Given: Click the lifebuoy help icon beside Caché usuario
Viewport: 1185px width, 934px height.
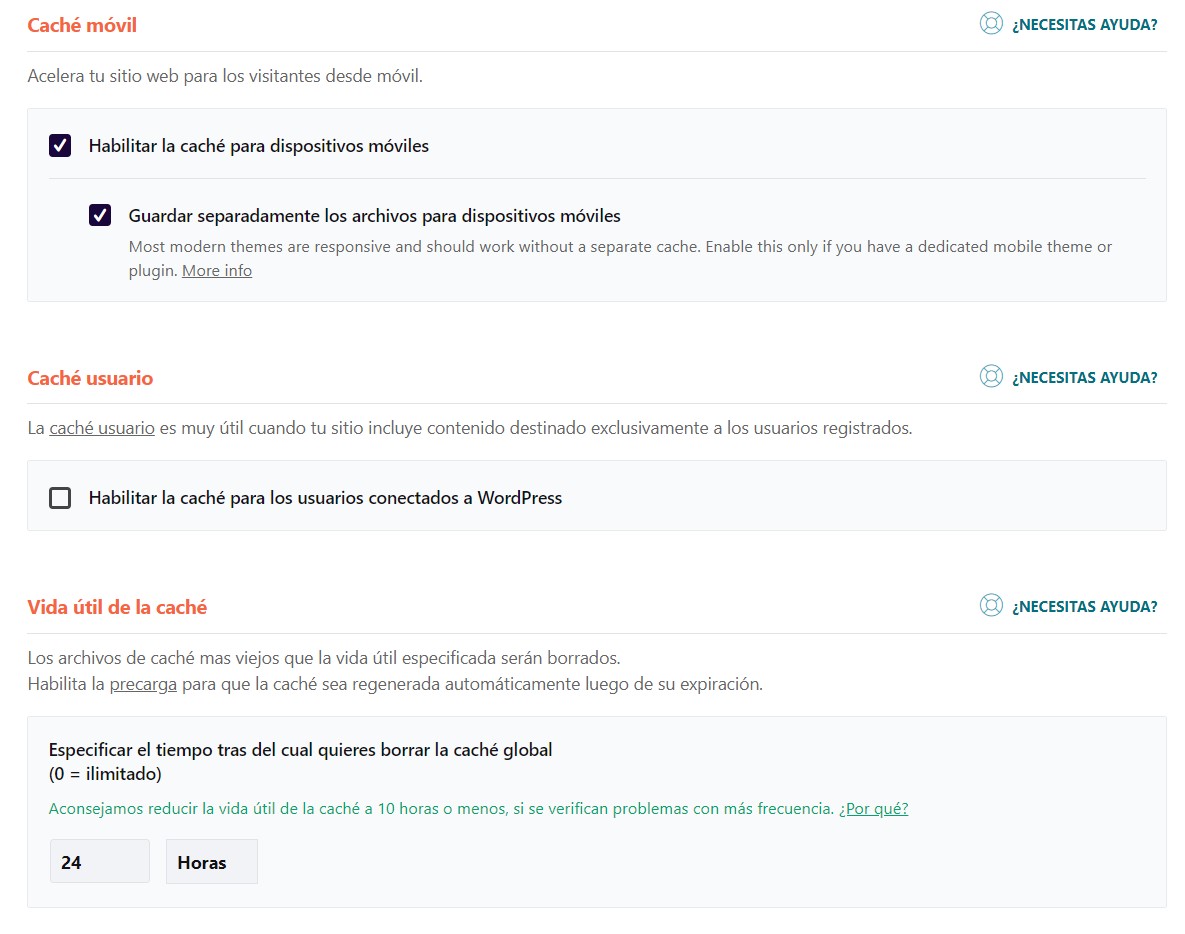Looking at the screenshot, I should point(991,376).
